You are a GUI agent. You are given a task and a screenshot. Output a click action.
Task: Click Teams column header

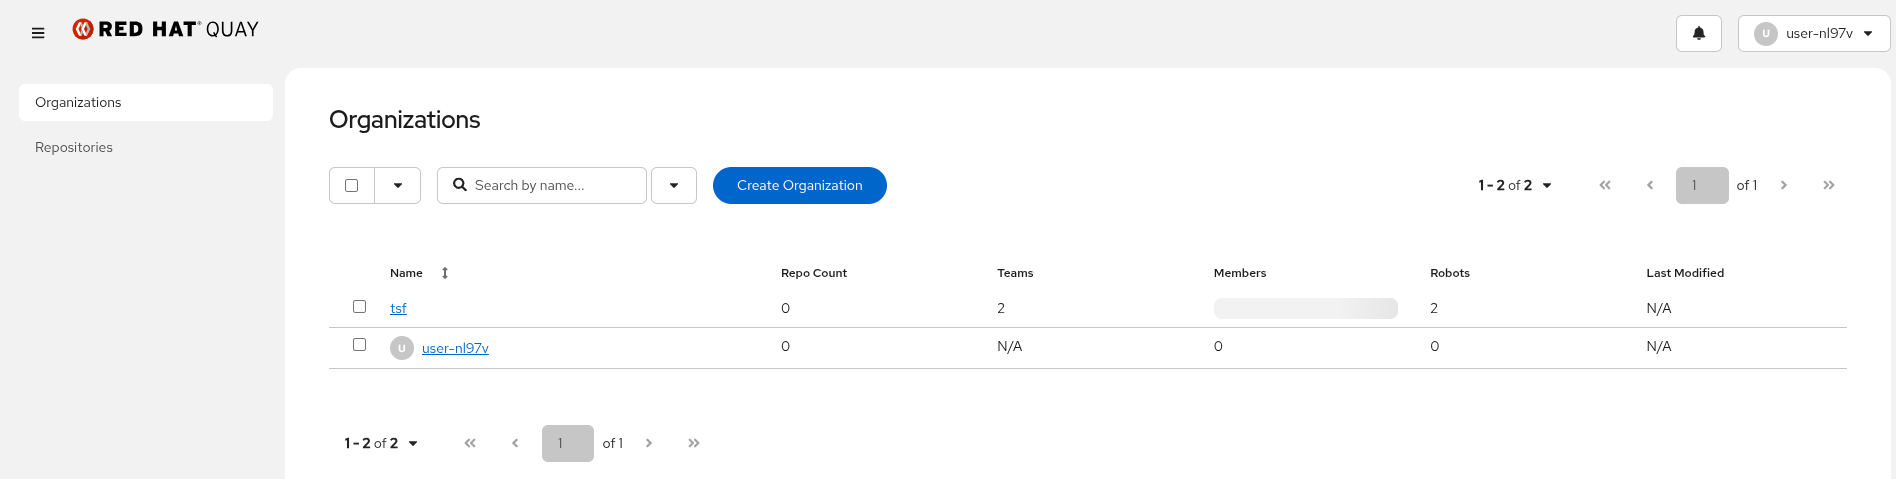click(1015, 273)
